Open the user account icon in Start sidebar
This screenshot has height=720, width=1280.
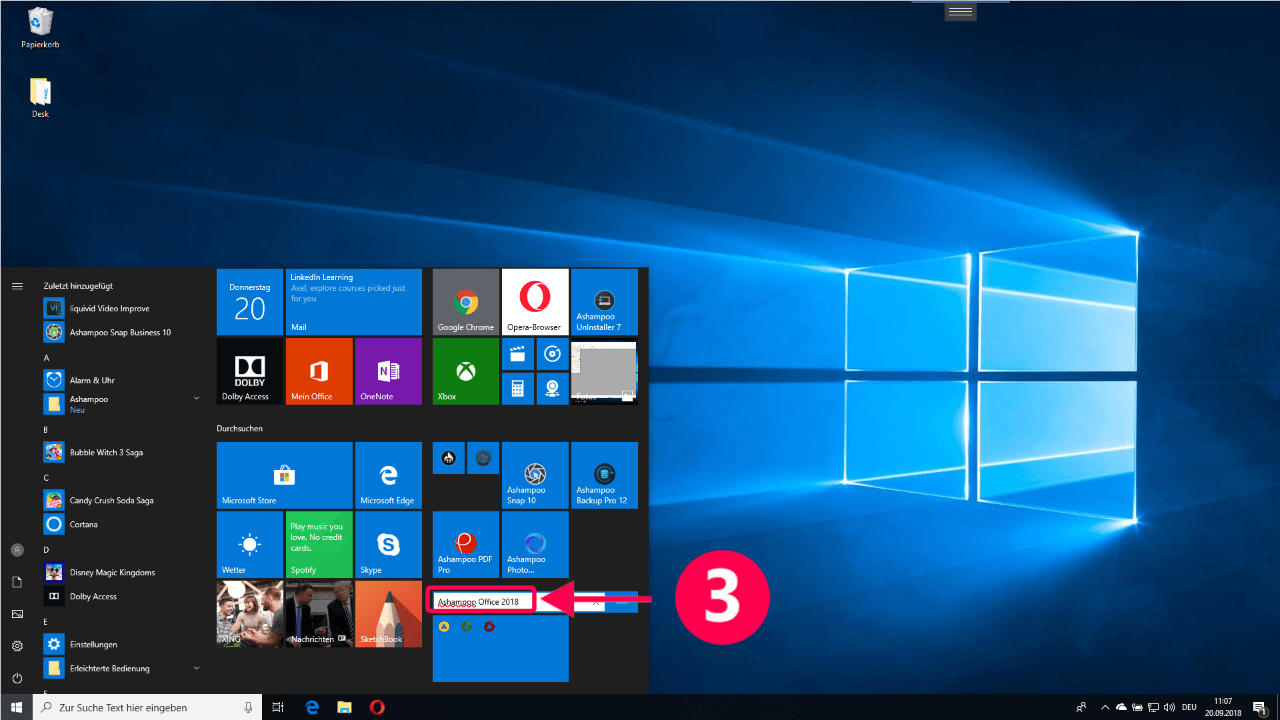pos(17,550)
